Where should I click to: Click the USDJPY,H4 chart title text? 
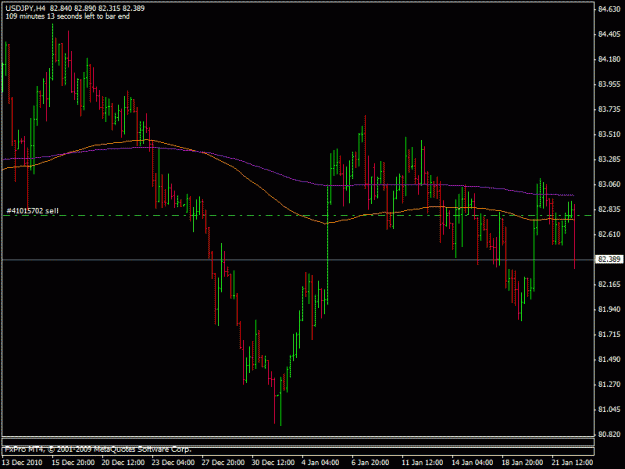point(25,8)
